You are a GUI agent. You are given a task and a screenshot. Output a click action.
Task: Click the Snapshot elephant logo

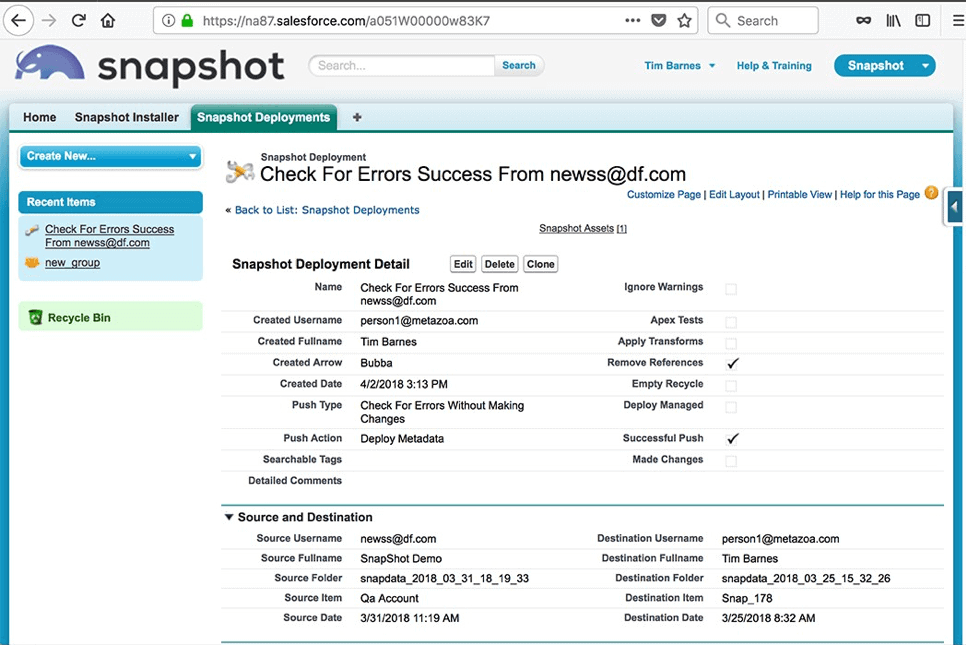point(49,63)
